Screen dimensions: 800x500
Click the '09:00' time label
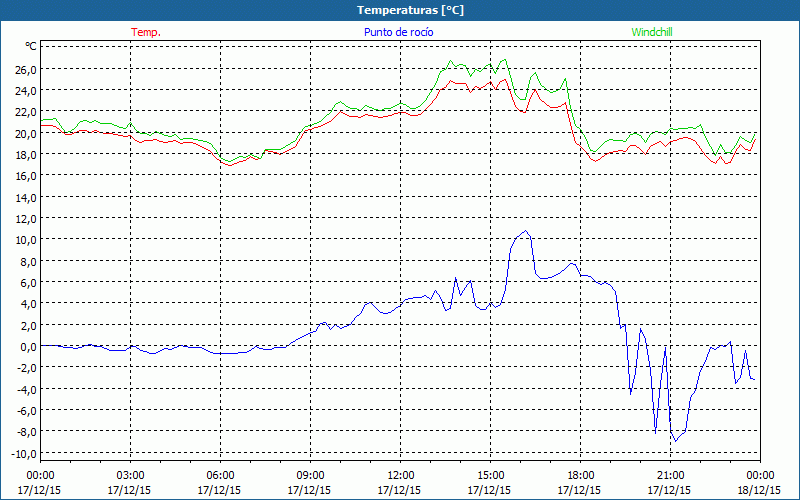tap(310, 476)
